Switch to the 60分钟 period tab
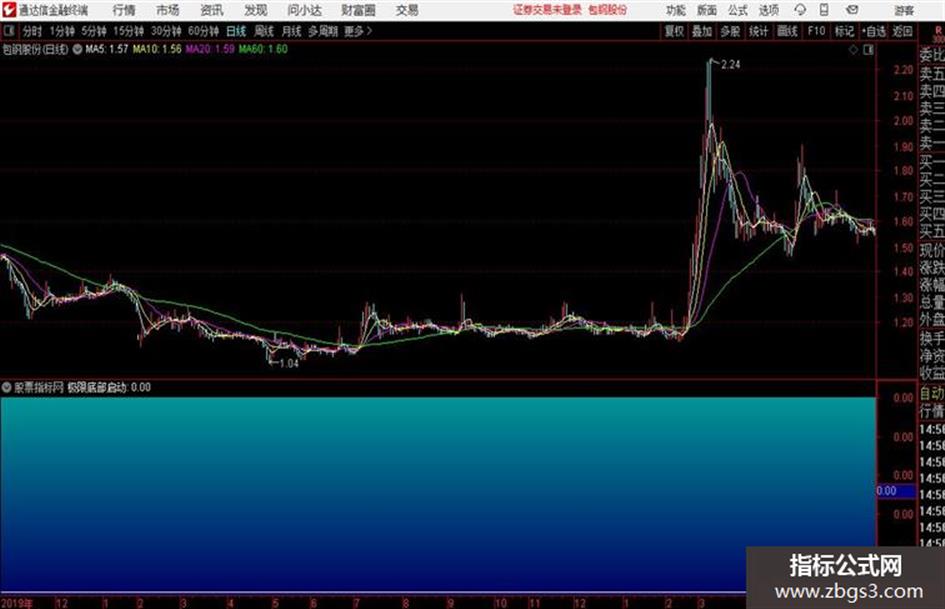The height and width of the screenshot is (609, 945). point(204,31)
